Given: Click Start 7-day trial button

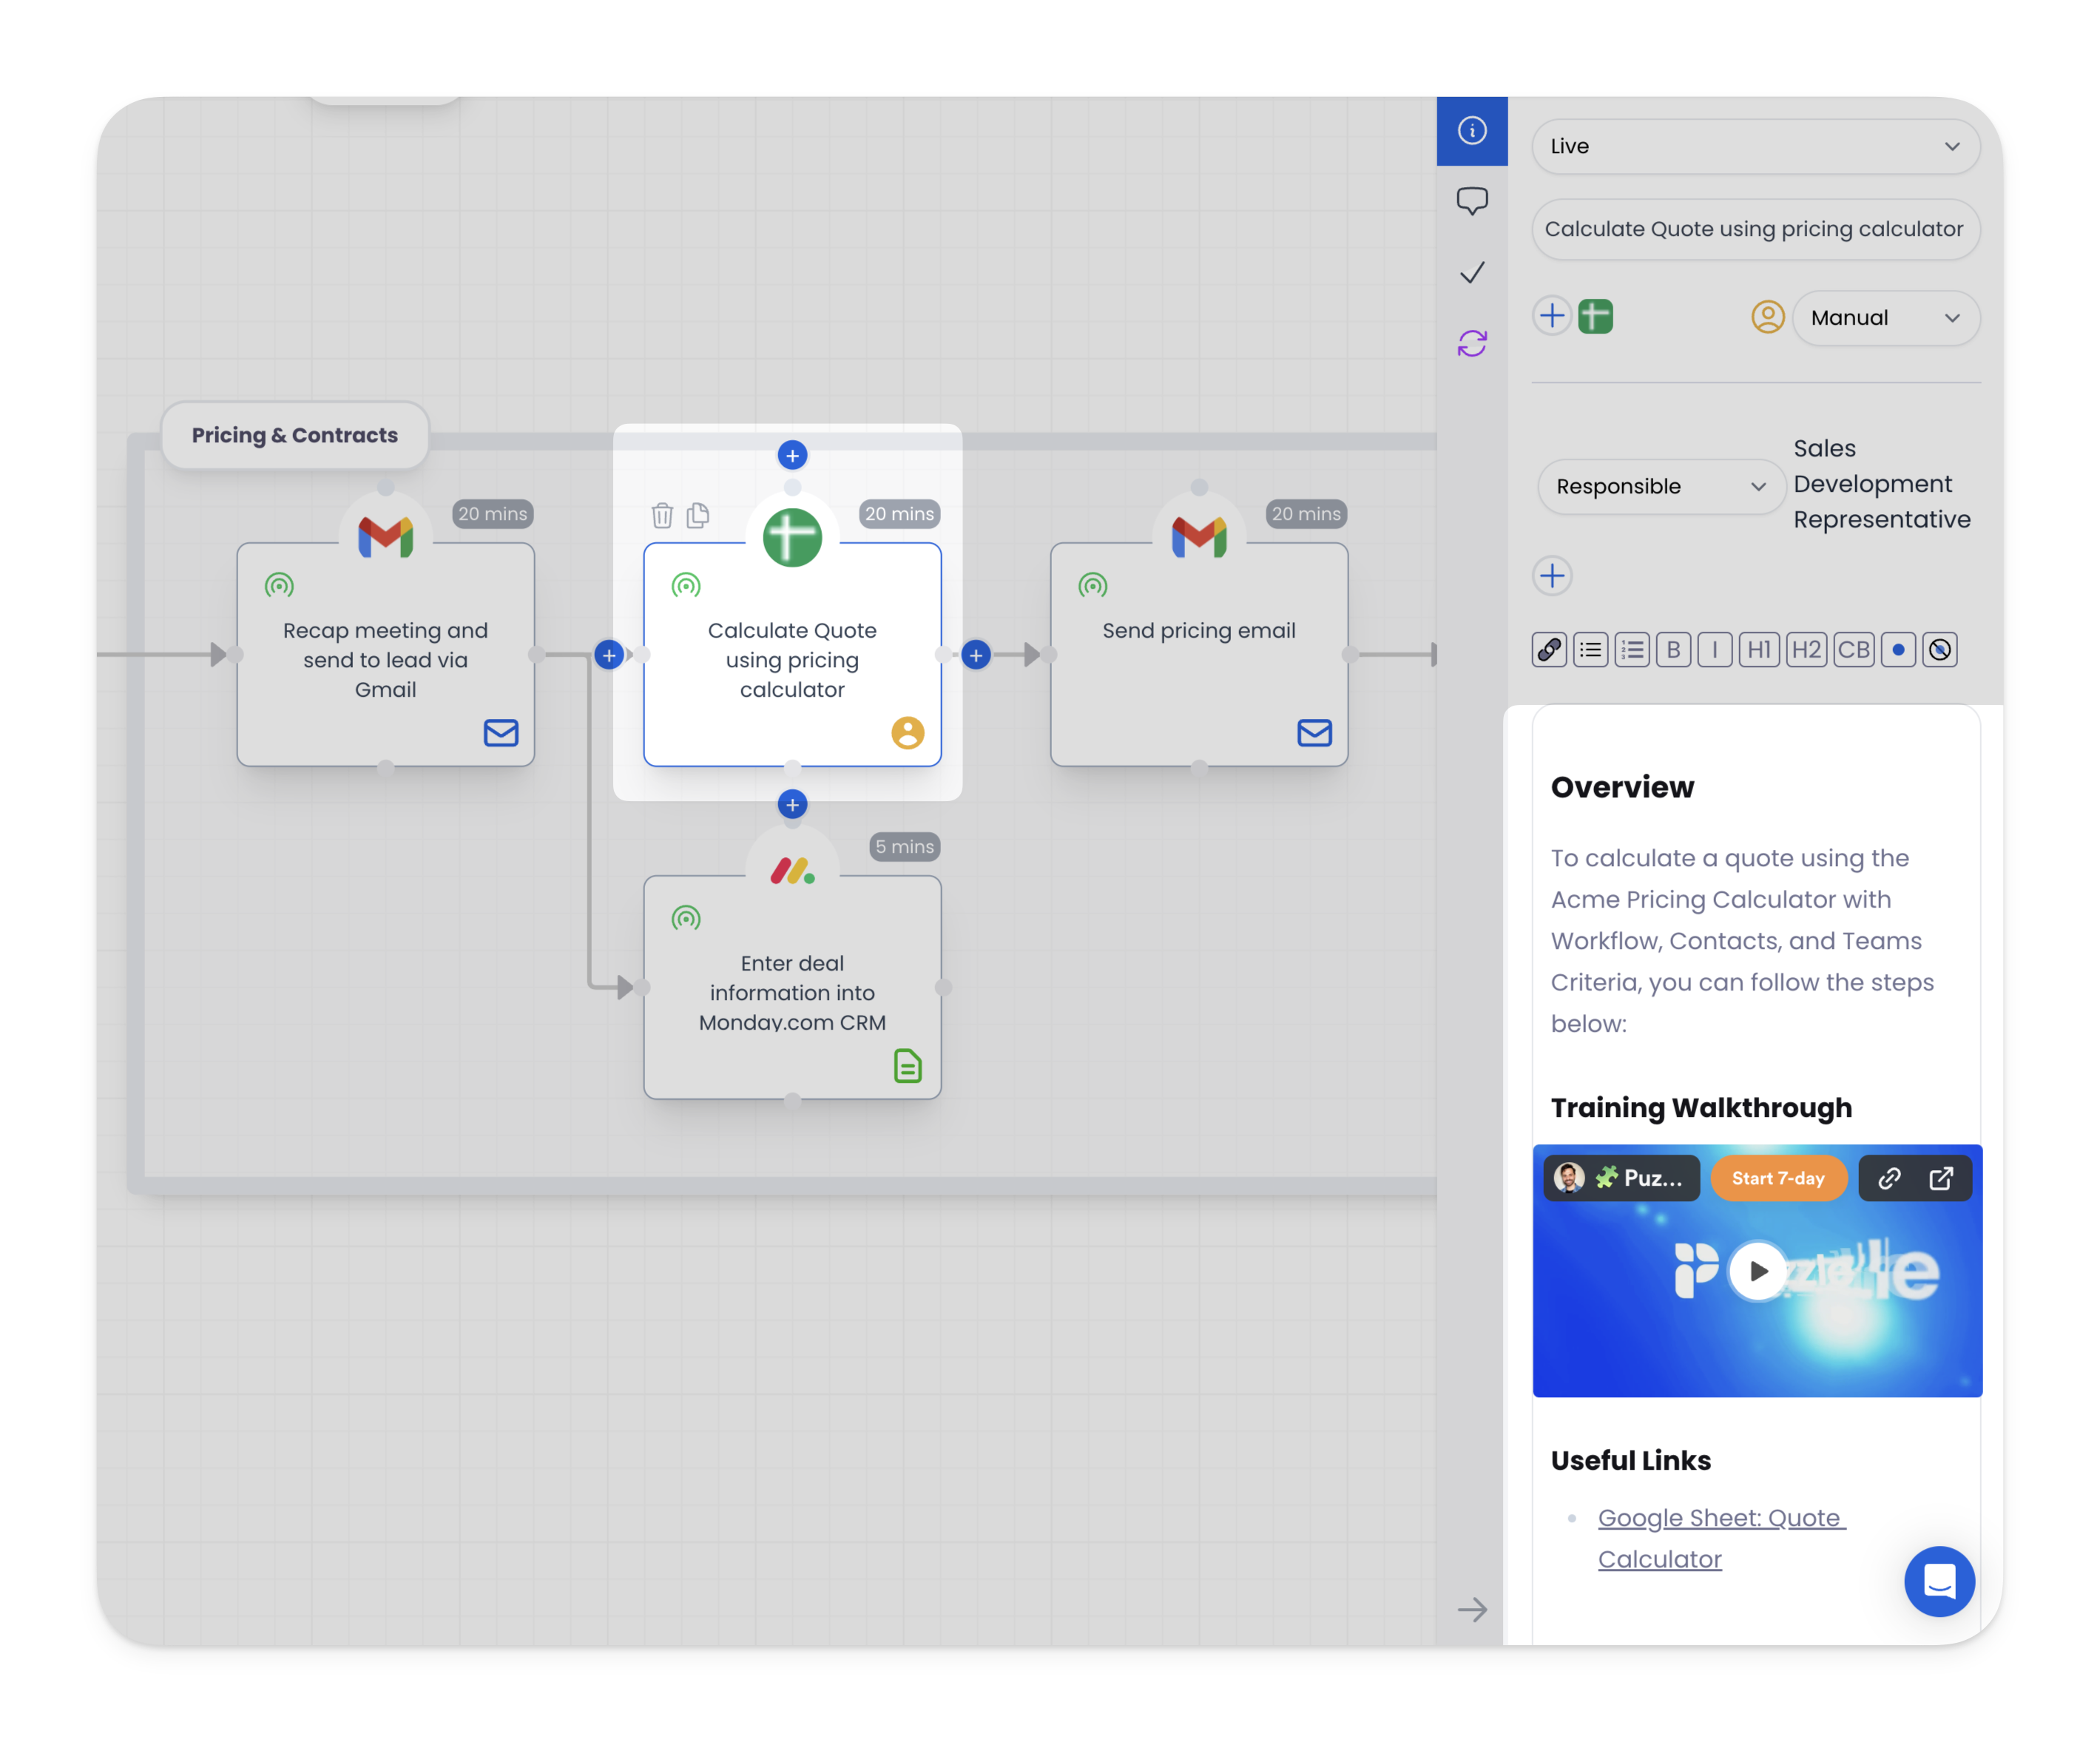Looking at the screenshot, I should [x=1778, y=1178].
